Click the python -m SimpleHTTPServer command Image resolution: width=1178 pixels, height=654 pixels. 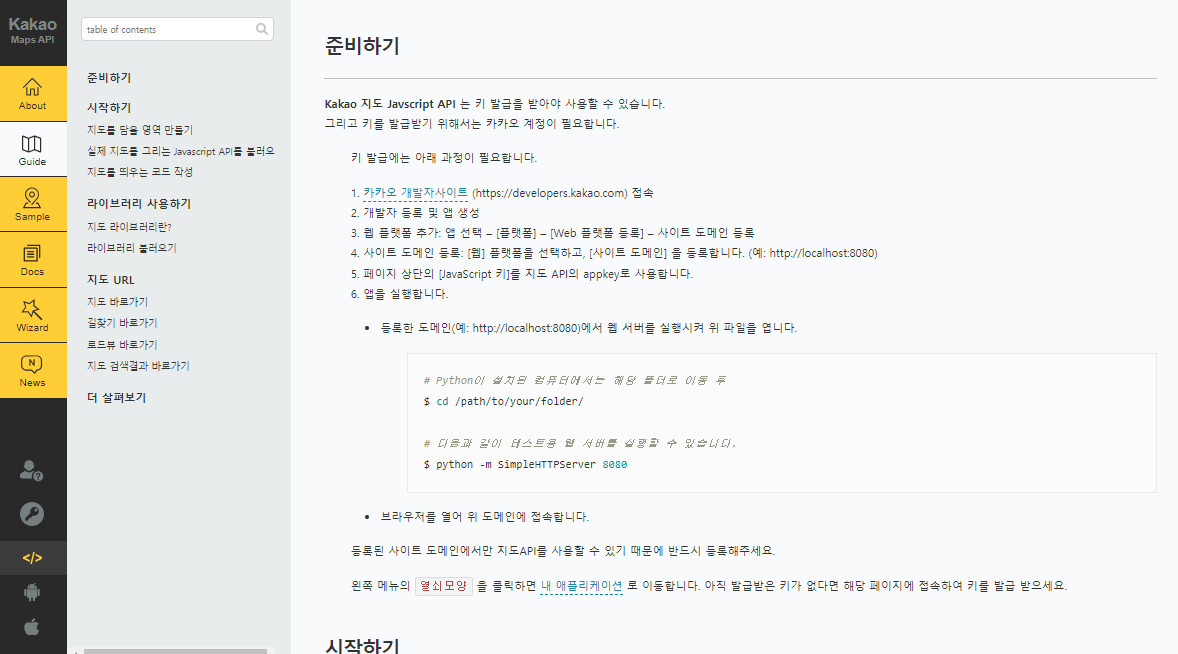tap(525, 465)
